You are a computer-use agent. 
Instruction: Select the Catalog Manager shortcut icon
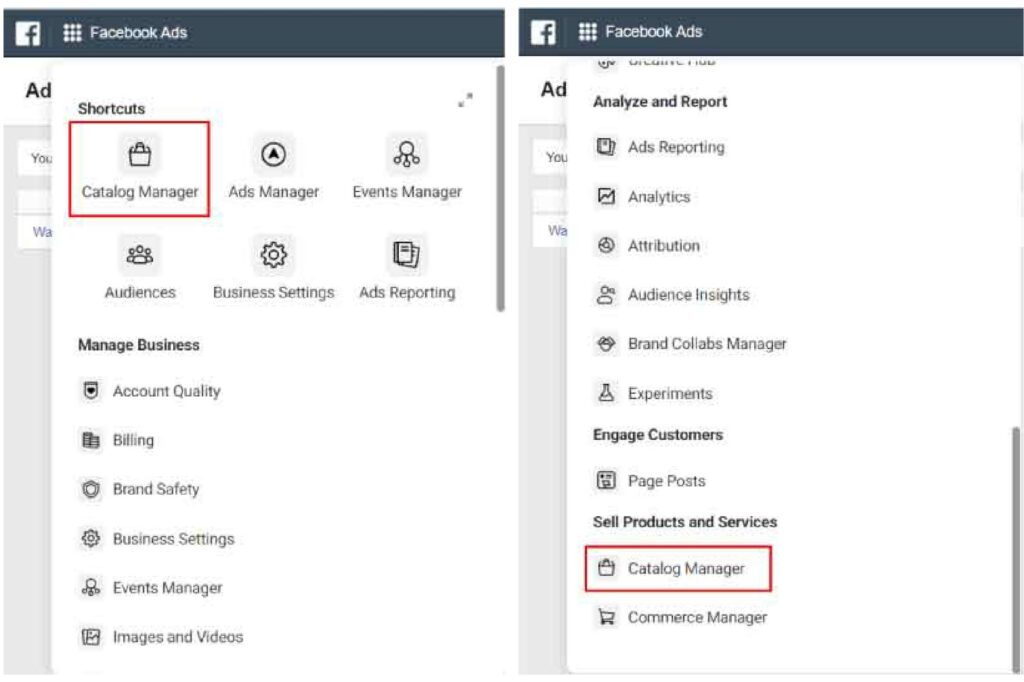pos(139,155)
